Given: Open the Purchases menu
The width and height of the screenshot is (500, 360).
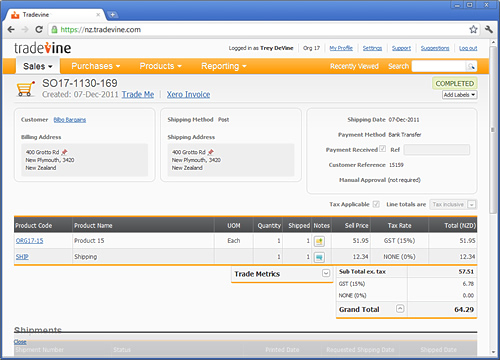Looking at the screenshot, I should pyautogui.click(x=96, y=66).
